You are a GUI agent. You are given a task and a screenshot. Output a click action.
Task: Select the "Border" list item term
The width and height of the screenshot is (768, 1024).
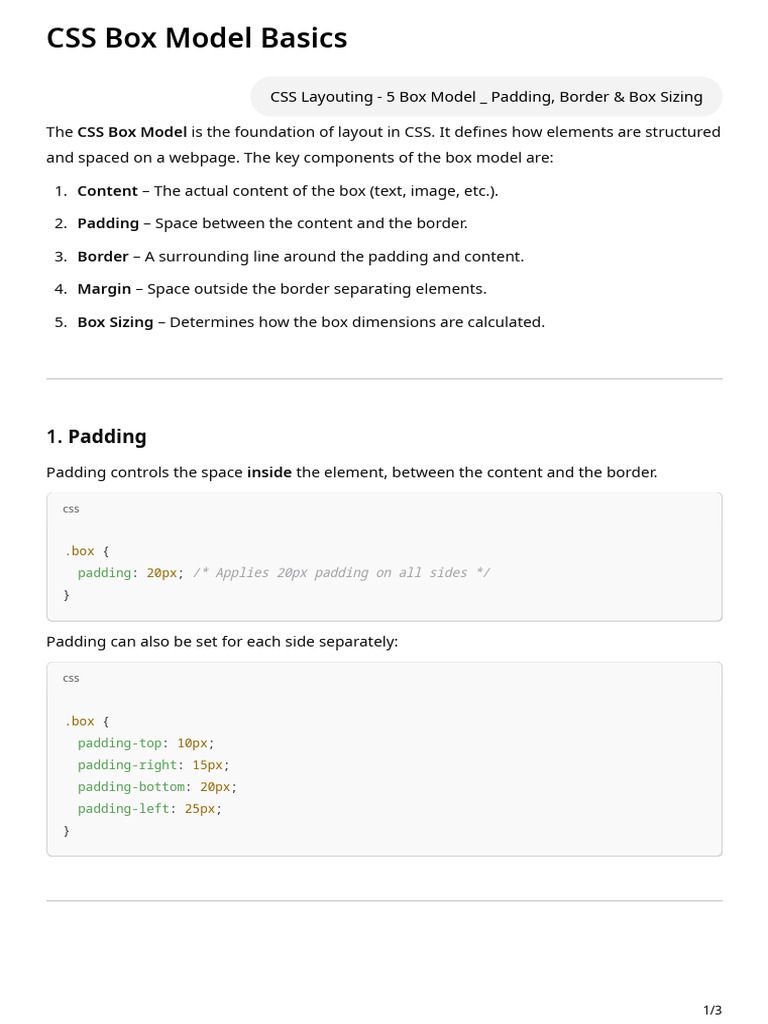coord(103,257)
